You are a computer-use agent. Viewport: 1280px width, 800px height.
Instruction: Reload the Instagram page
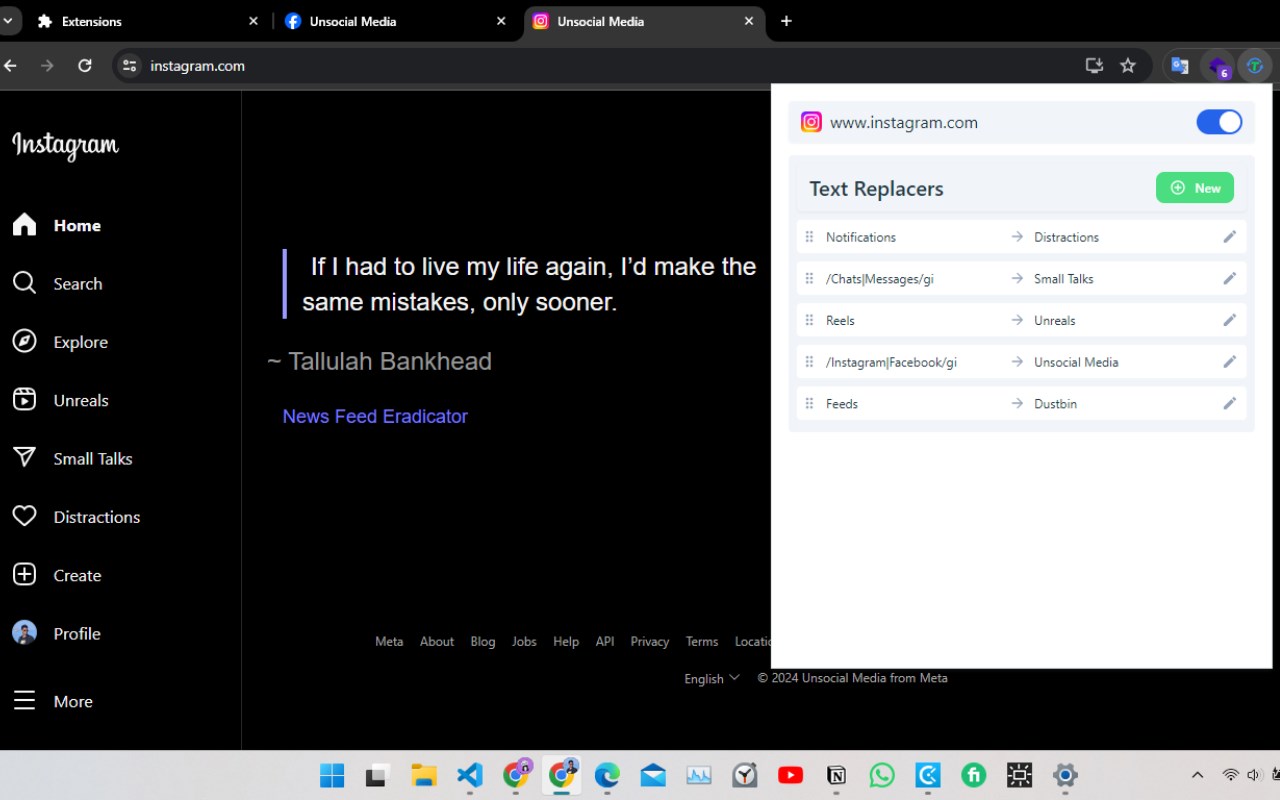click(85, 66)
